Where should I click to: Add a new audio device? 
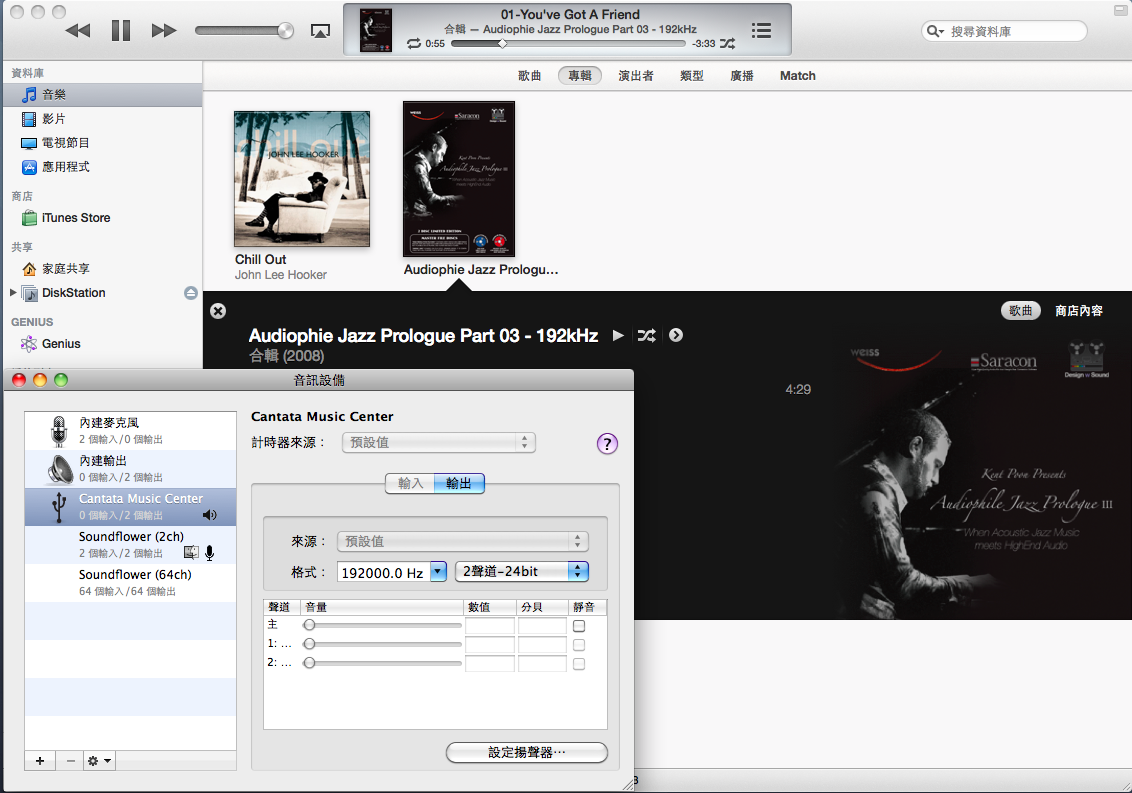[40, 760]
